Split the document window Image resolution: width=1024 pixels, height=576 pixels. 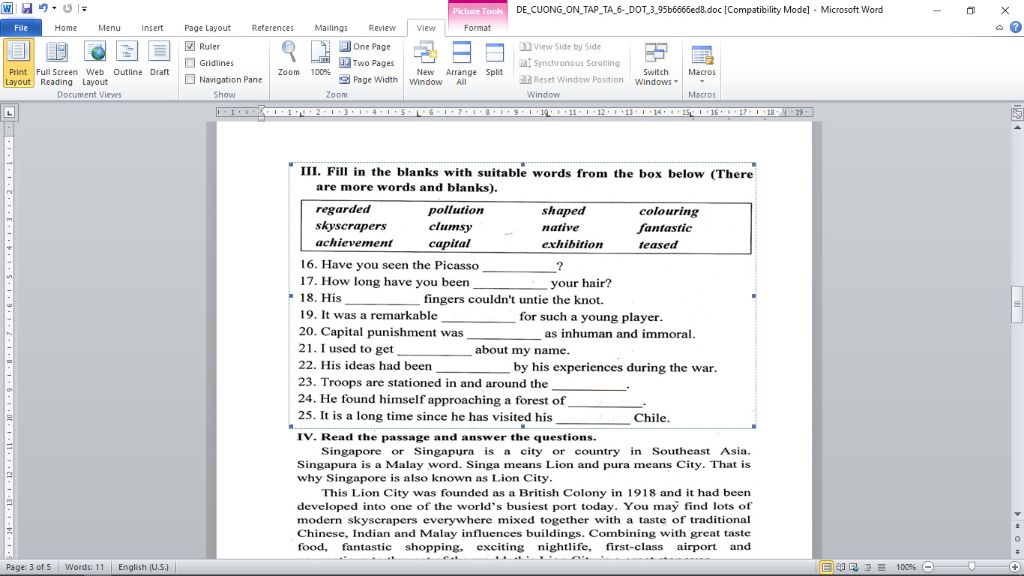494,59
